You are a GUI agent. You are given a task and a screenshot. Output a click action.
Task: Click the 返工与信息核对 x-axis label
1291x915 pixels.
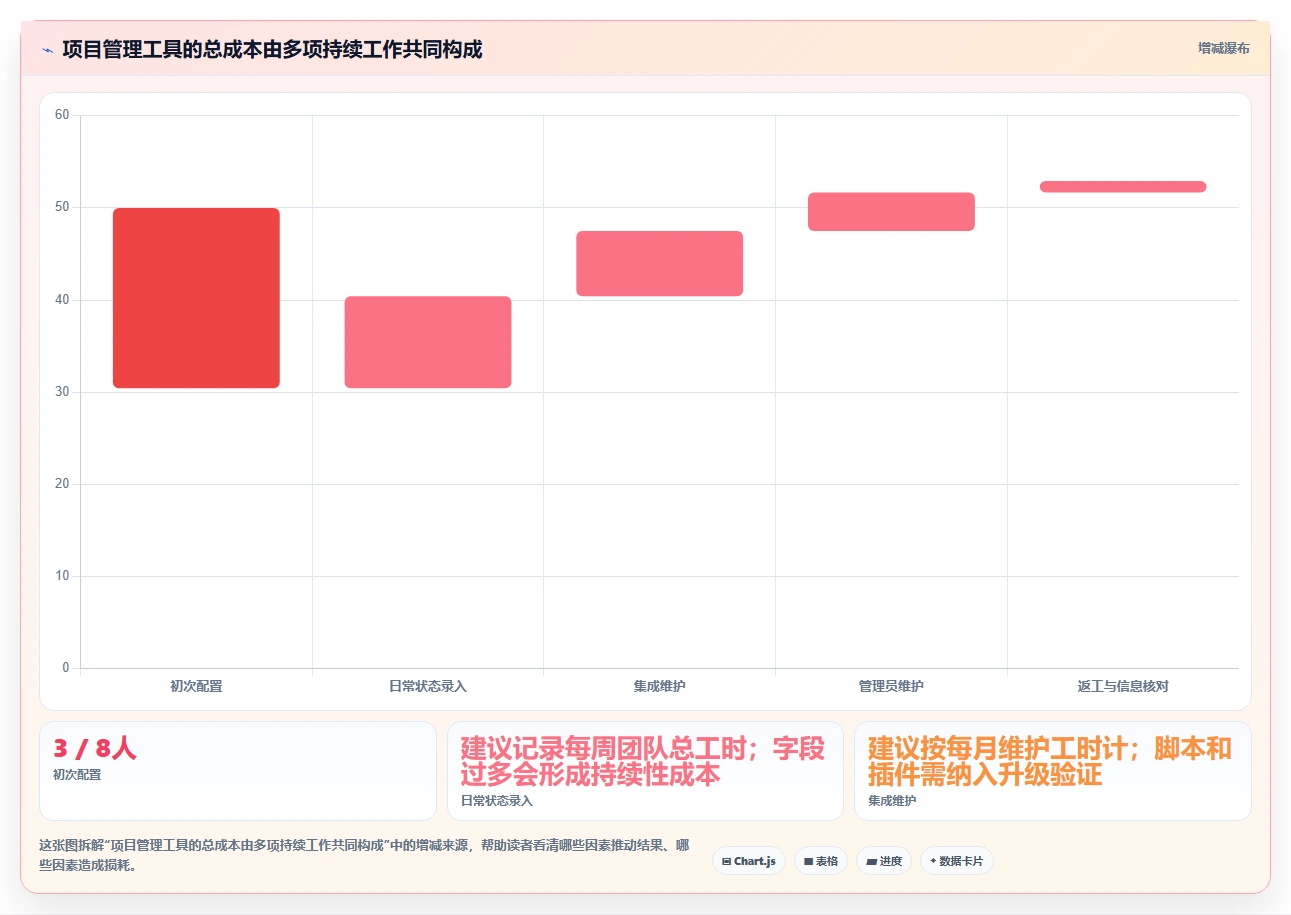1123,686
